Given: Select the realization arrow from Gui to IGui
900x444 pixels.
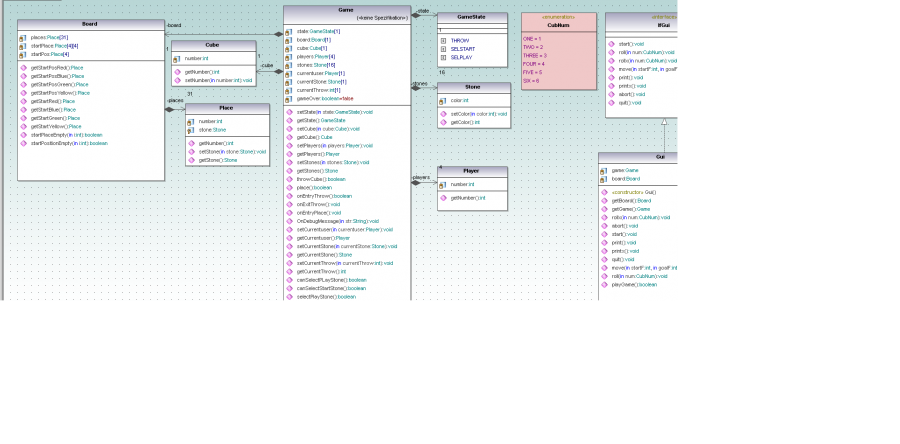Looking at the screenshot, I should pyautogui.click(x=664, y=135).
